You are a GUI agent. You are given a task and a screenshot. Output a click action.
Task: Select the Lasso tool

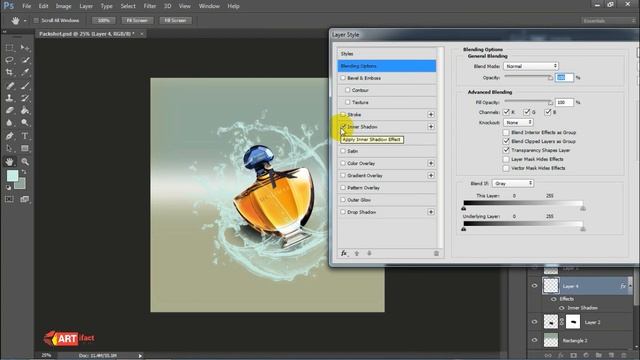tap(9, 60)
